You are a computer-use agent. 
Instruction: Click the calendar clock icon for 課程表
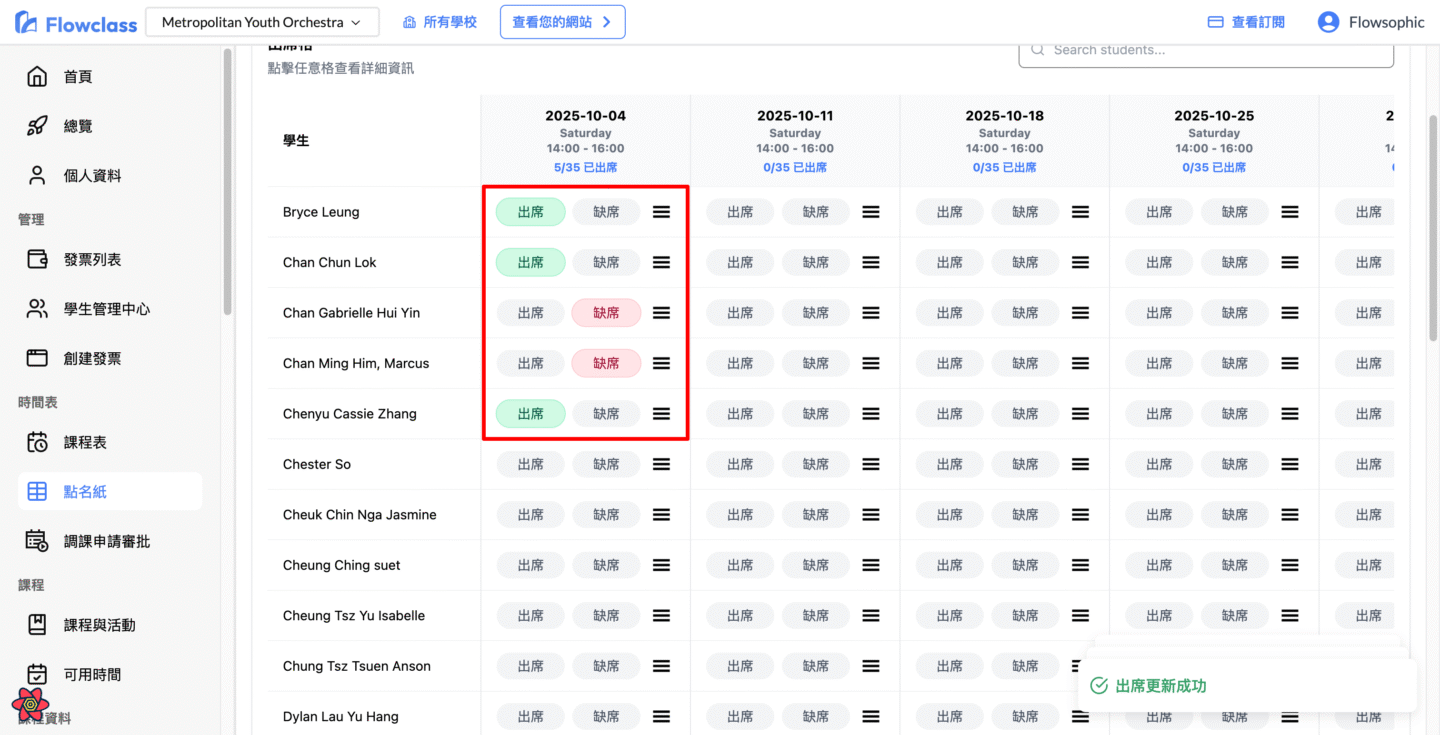tap(37, 442)
